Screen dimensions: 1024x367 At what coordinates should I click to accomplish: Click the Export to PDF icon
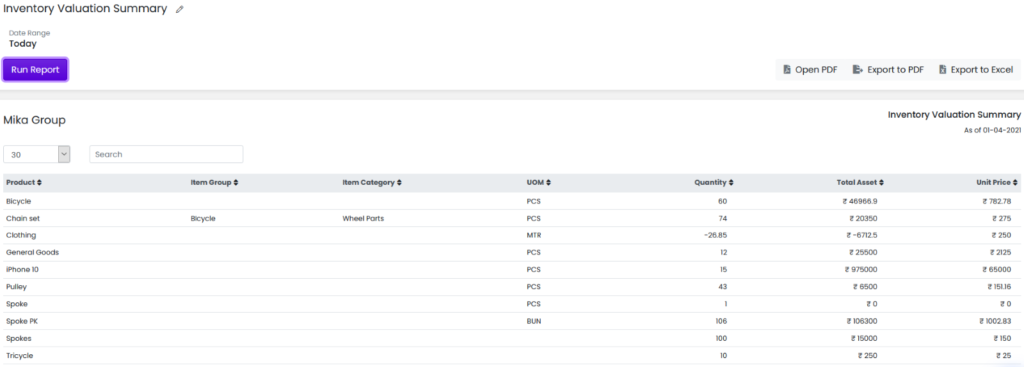[x=858, y=70]
